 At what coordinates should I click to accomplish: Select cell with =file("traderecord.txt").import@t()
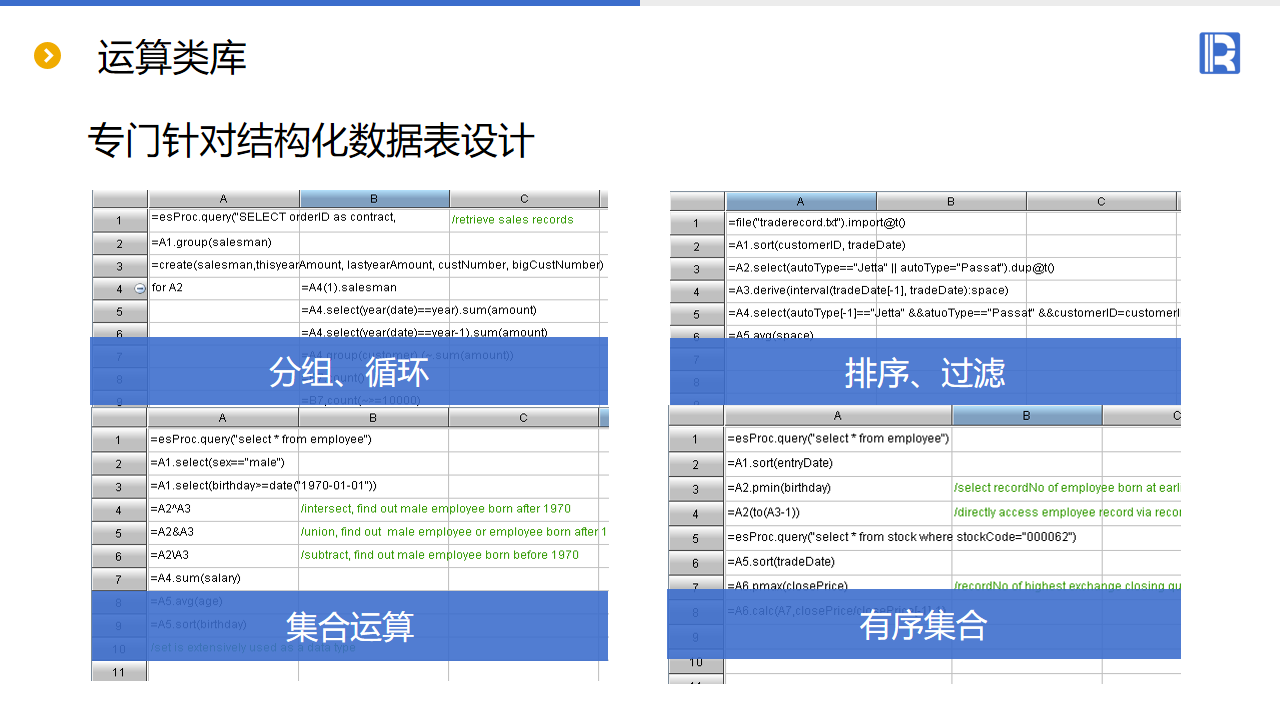point(800,223)
